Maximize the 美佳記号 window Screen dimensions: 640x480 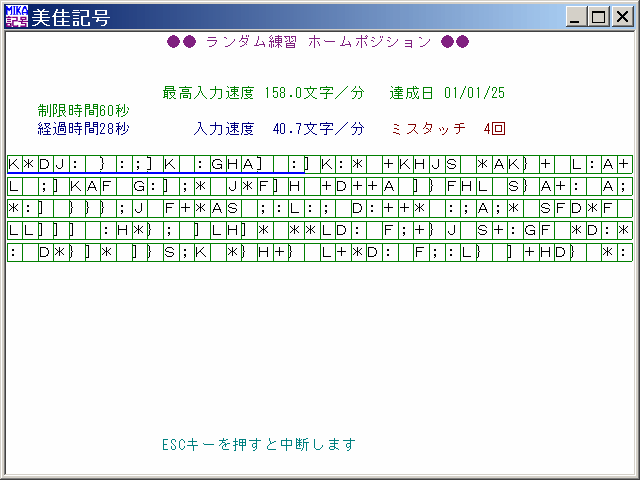point(598,17)
